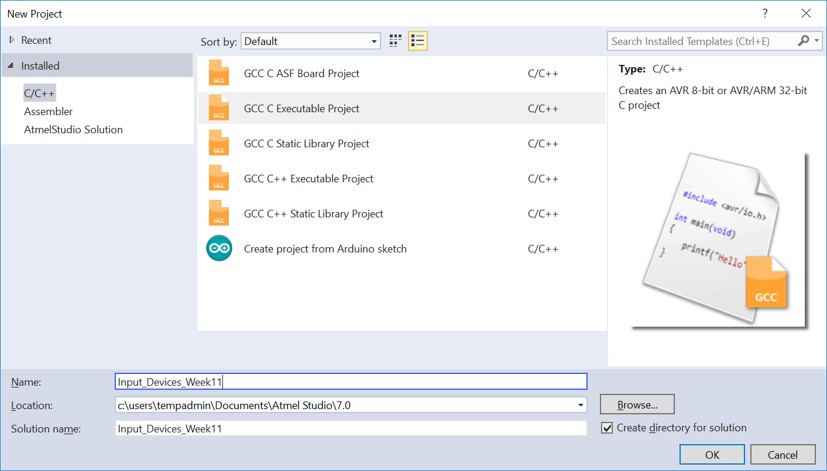Click the GCC document preview image
Viewport: 827px width, 471px height.
click(x=720, y=240)
